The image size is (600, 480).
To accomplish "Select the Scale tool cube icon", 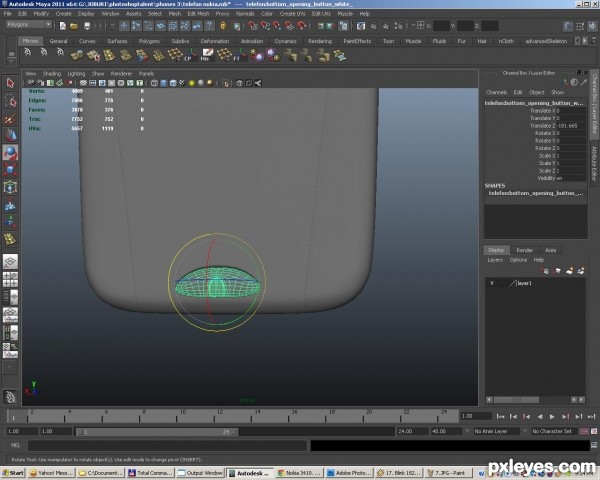I will point(10,170).
